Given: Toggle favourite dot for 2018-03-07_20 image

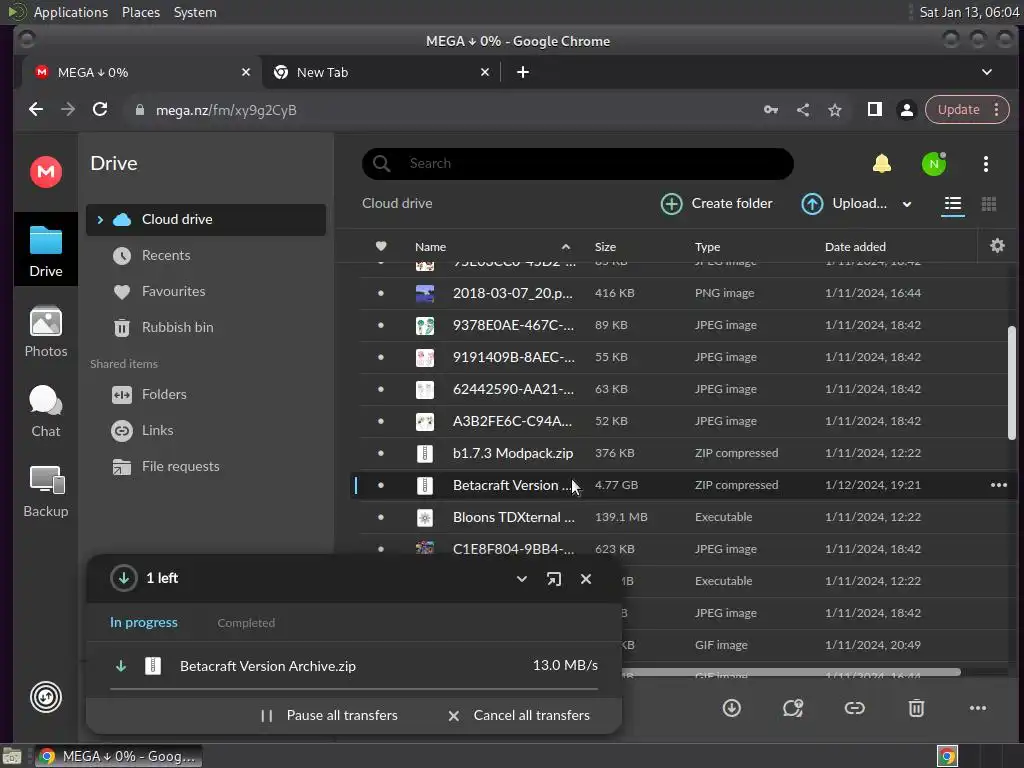Looking at the screenshot, I should [381, 293].
